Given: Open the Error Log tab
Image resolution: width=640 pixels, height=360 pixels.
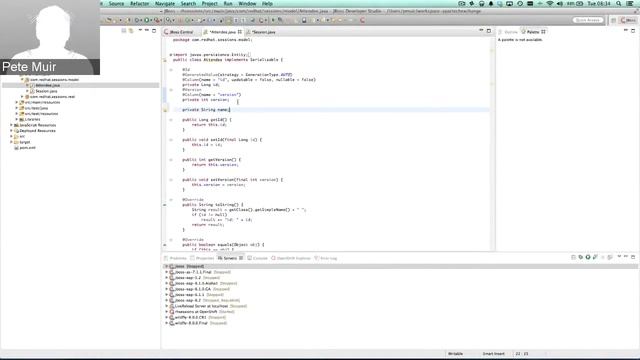Looking at the screenshot, I should [326, 258].
